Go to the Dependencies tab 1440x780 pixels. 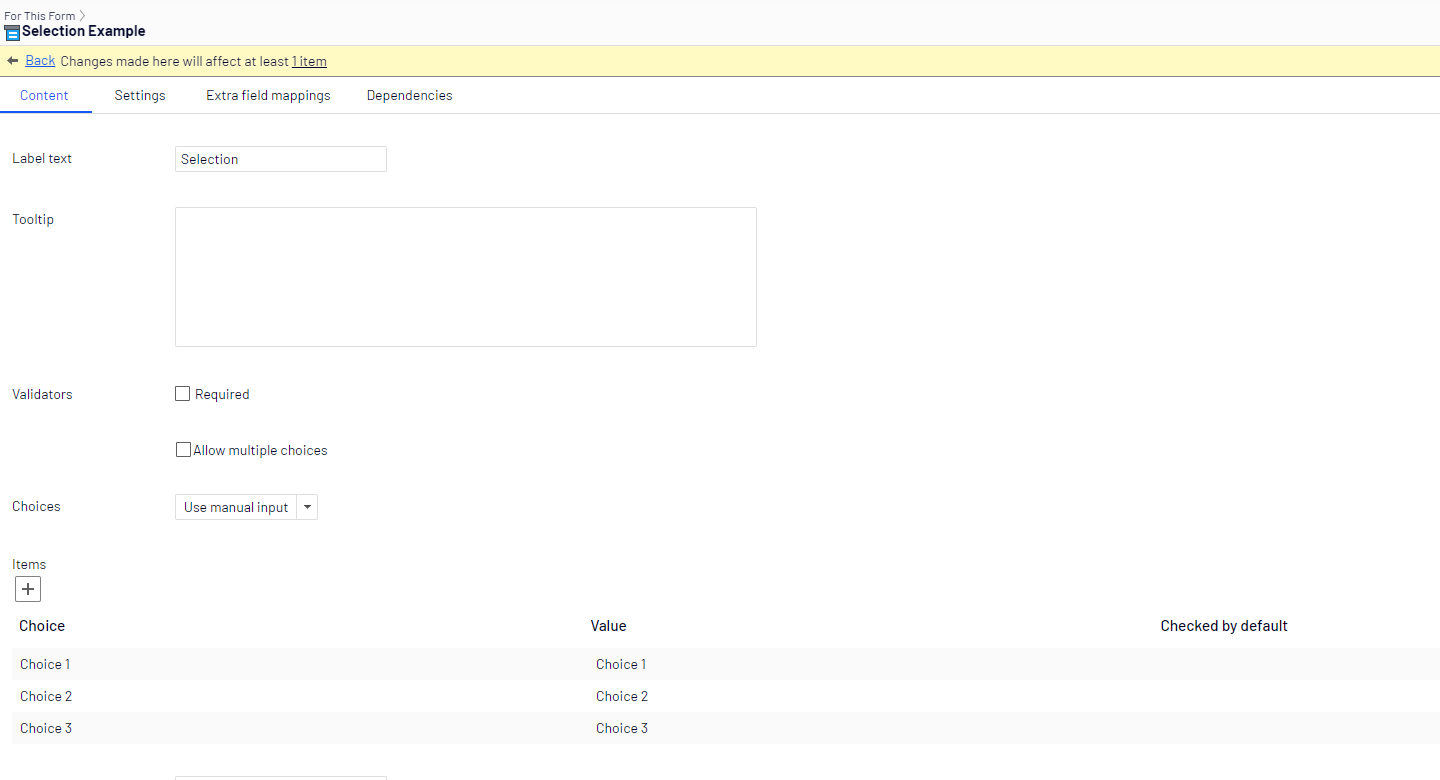click(409, 95)
